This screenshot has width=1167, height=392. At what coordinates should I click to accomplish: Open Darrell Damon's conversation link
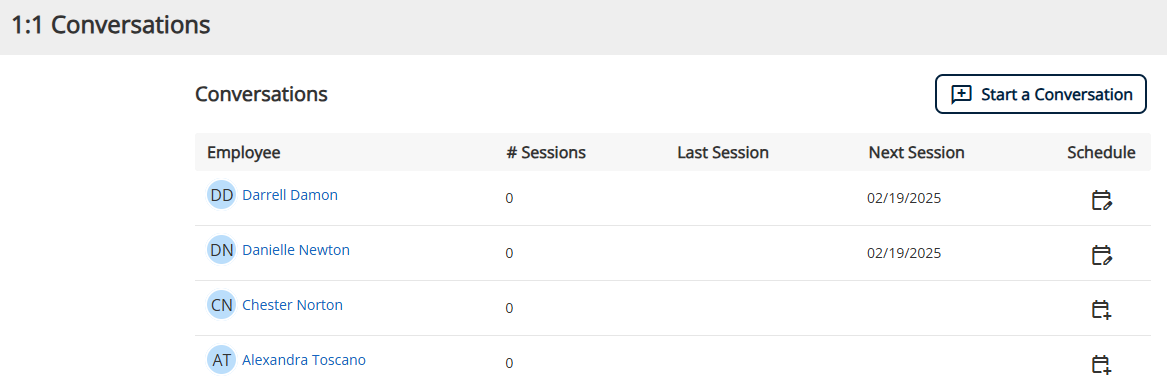(290, 195)
